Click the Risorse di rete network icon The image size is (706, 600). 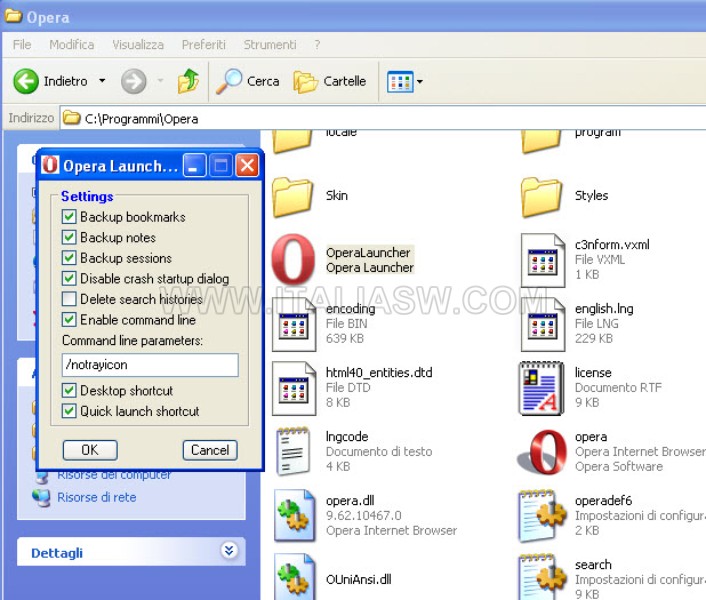41,497
